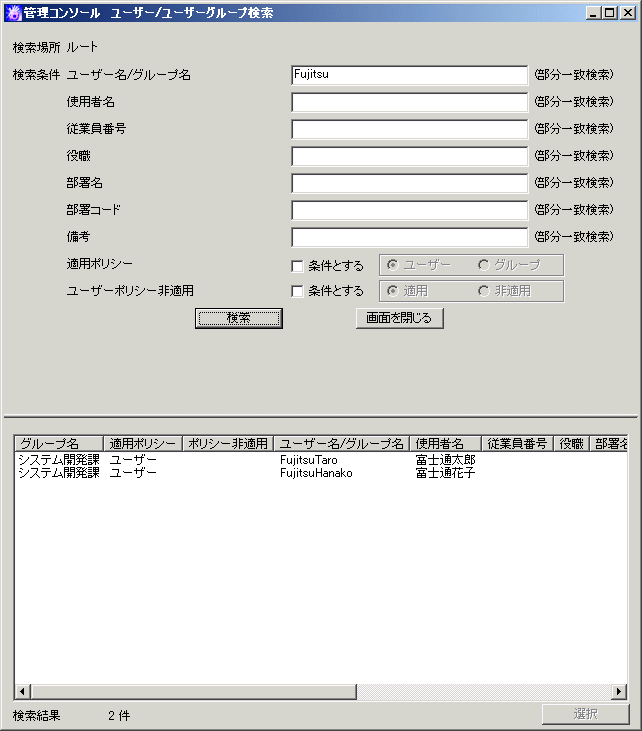
Task: Click 富士通太郎 in the results
Action: click(x=445, y=460)
